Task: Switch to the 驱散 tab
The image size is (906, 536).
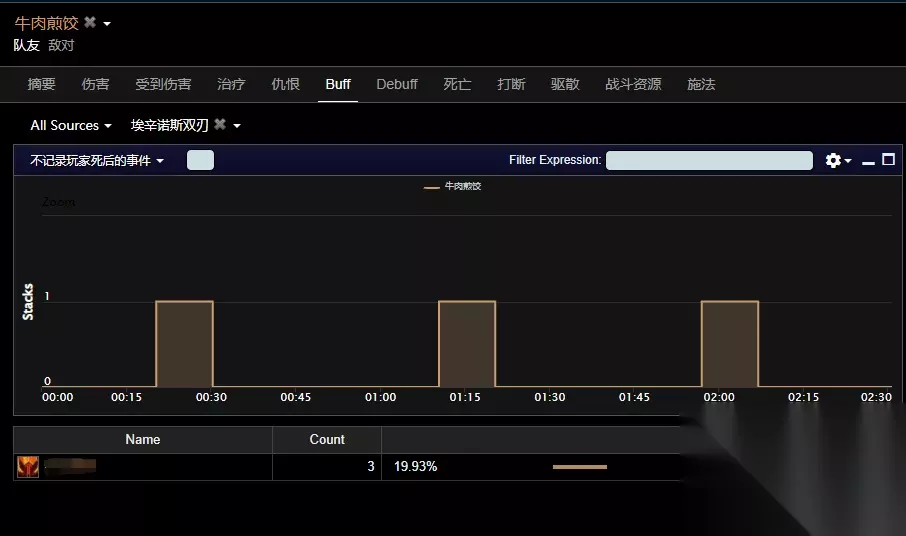Action: (x=565, y=84)
